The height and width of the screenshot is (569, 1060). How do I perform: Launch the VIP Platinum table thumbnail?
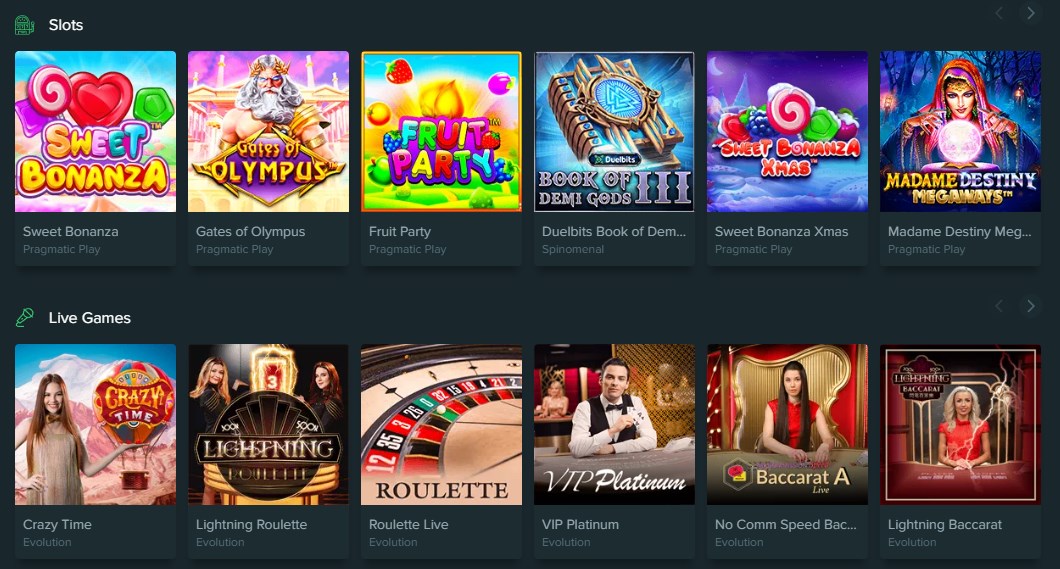(615, 424)
